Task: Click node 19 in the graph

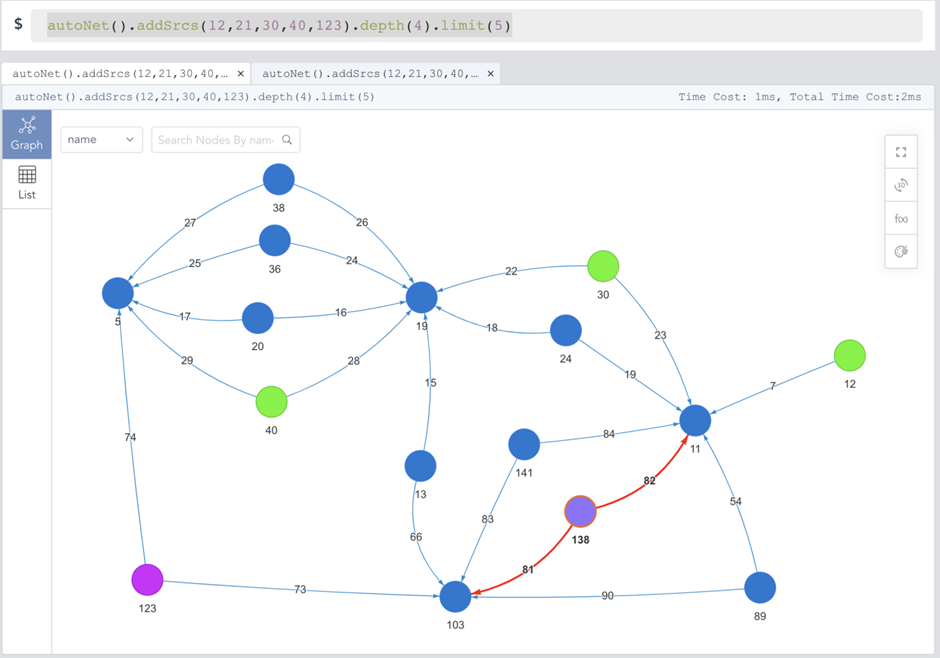Action: click(421, 297)
